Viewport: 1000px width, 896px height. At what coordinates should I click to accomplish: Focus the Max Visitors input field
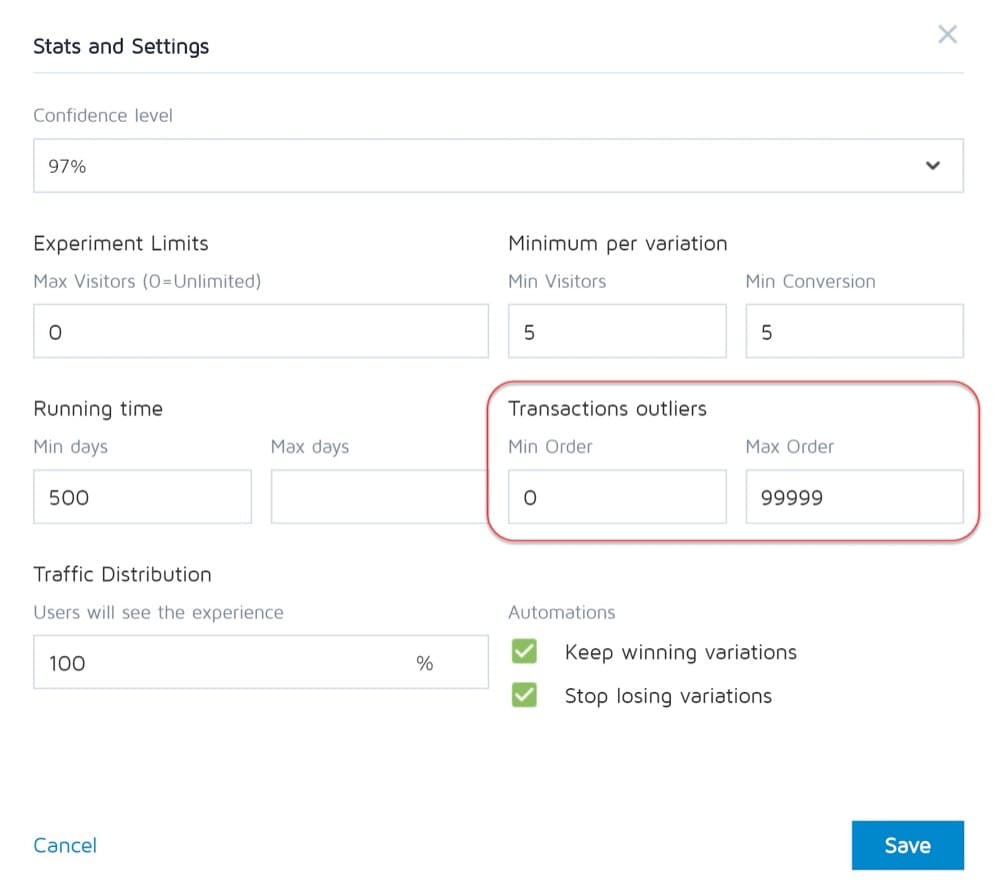(x=260, y=332)
